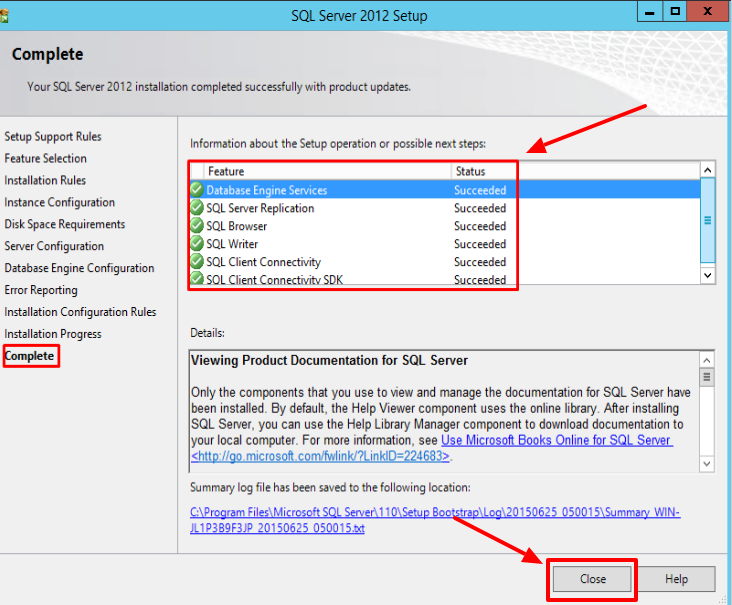
Task: Click Installation Configuration Rules step
Action: tap(80, 312)
